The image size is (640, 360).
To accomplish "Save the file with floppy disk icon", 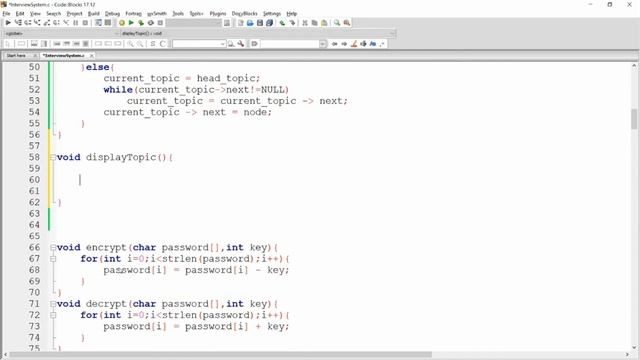I will click(x=260, y=23).
